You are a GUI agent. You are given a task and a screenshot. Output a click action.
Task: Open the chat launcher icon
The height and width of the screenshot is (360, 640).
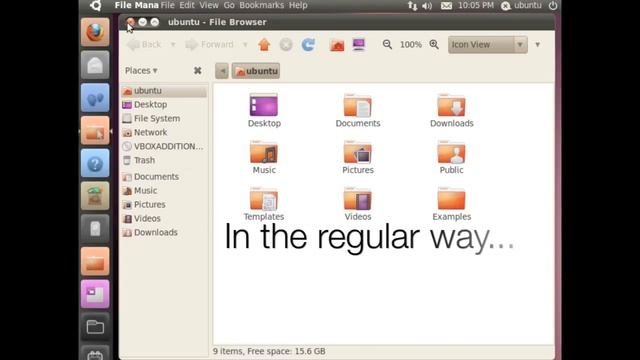tap(95, 98)
